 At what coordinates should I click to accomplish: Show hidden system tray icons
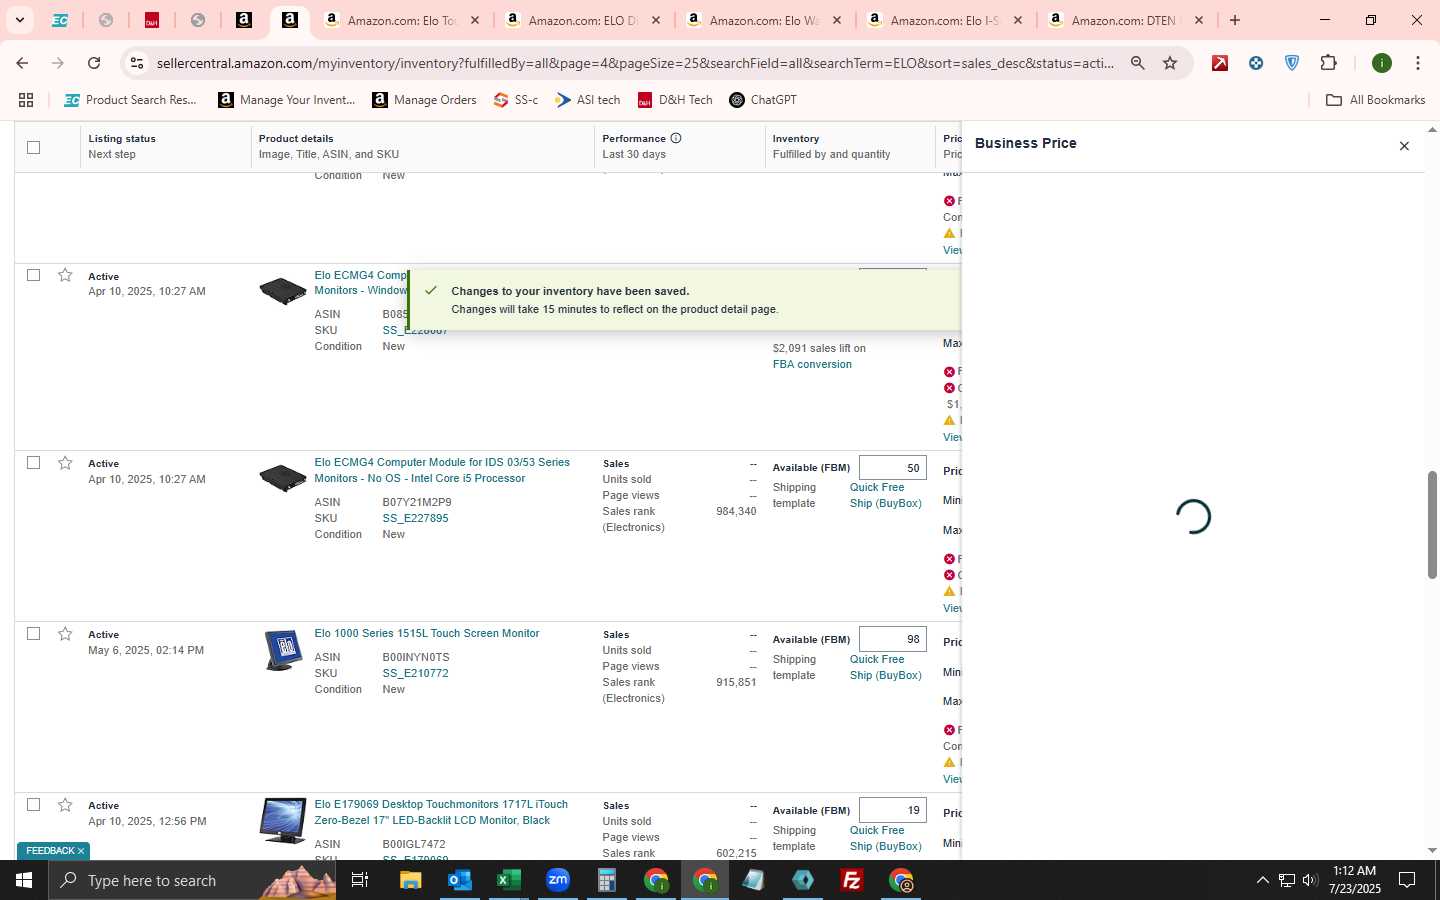(1262, 880)
